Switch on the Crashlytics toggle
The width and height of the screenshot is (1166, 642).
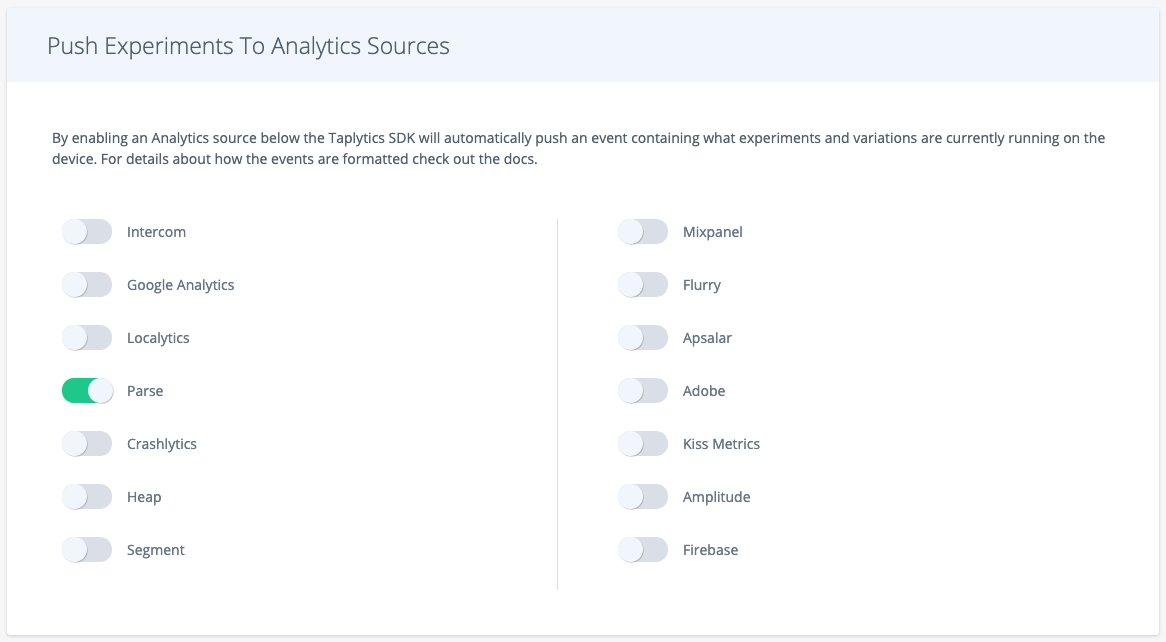[87, 444]
